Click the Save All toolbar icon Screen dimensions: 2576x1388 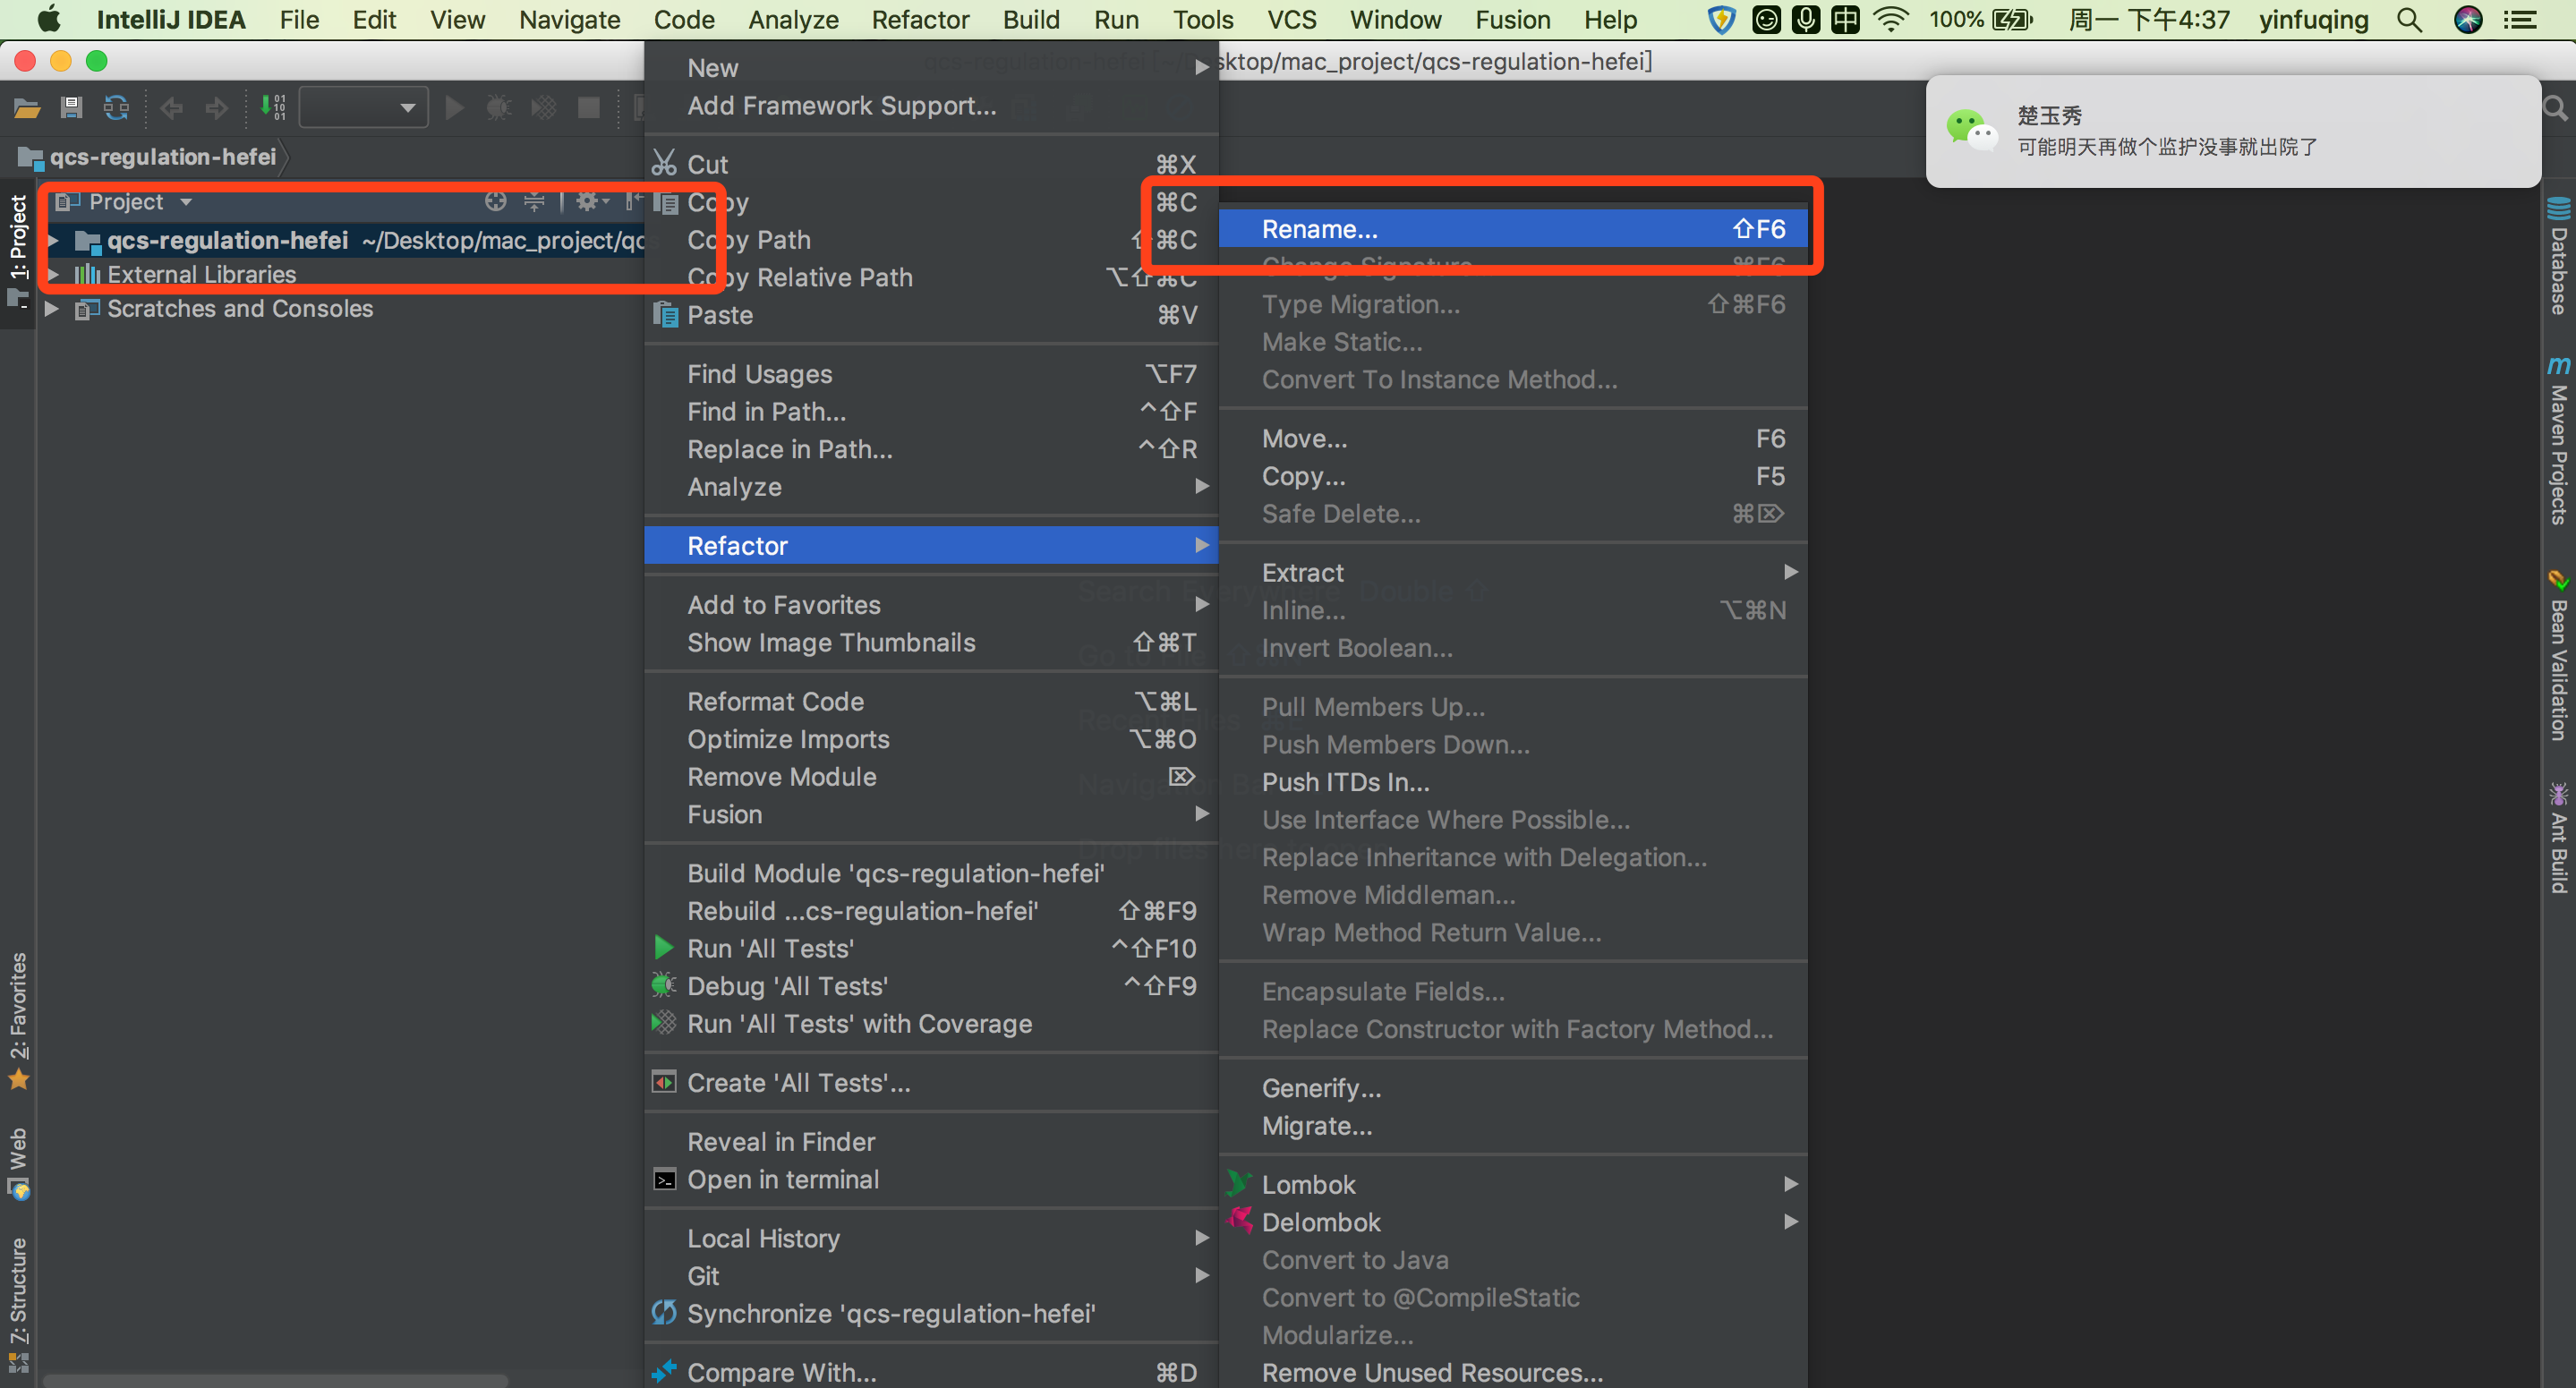click(71, 108)
